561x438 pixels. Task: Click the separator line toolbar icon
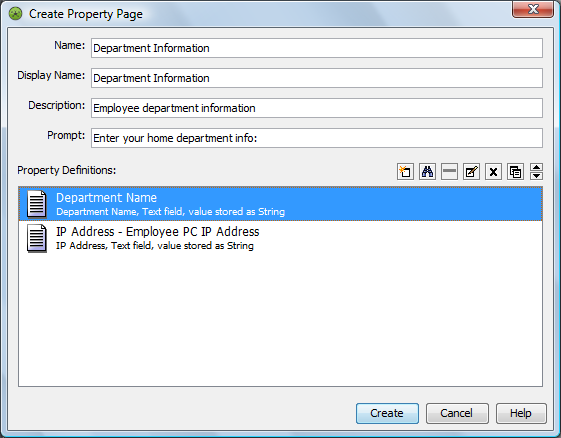(x=449, y=172)
